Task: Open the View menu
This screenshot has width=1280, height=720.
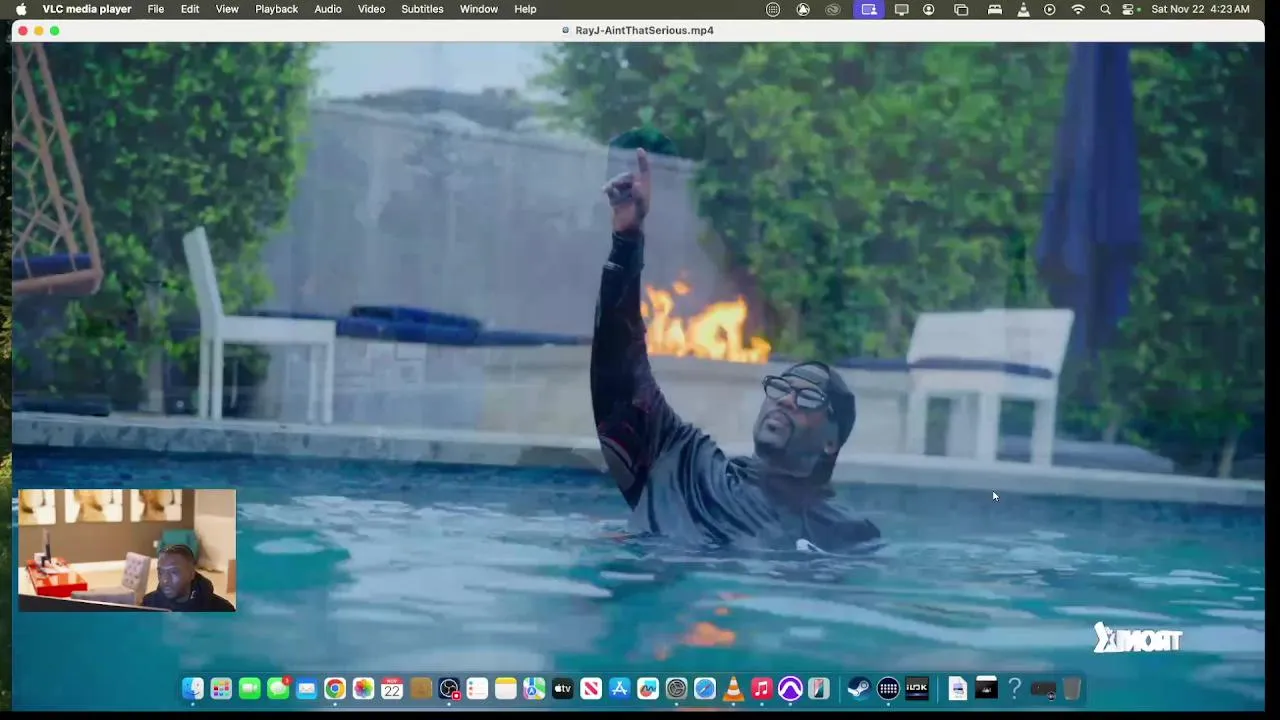Action: (x=227, y=9)
